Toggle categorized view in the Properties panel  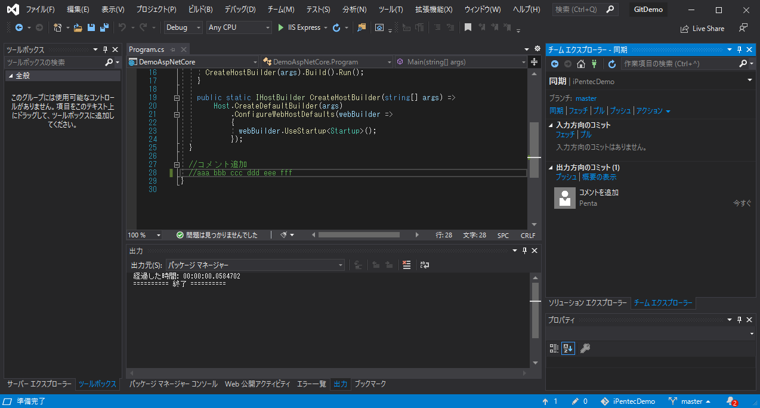tap(554, 348)
